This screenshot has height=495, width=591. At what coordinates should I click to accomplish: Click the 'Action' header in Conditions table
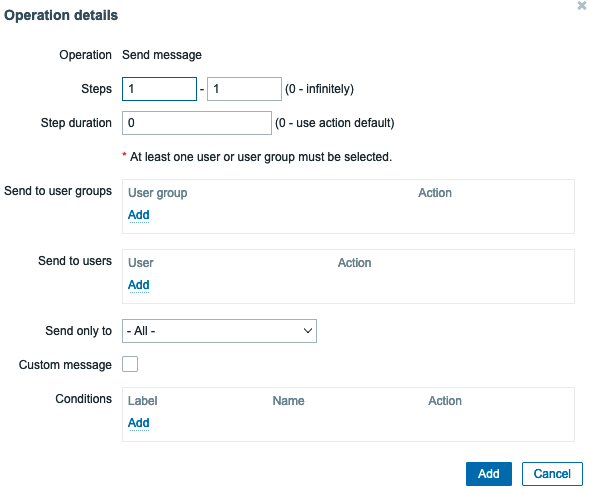(x=445, y=401)
